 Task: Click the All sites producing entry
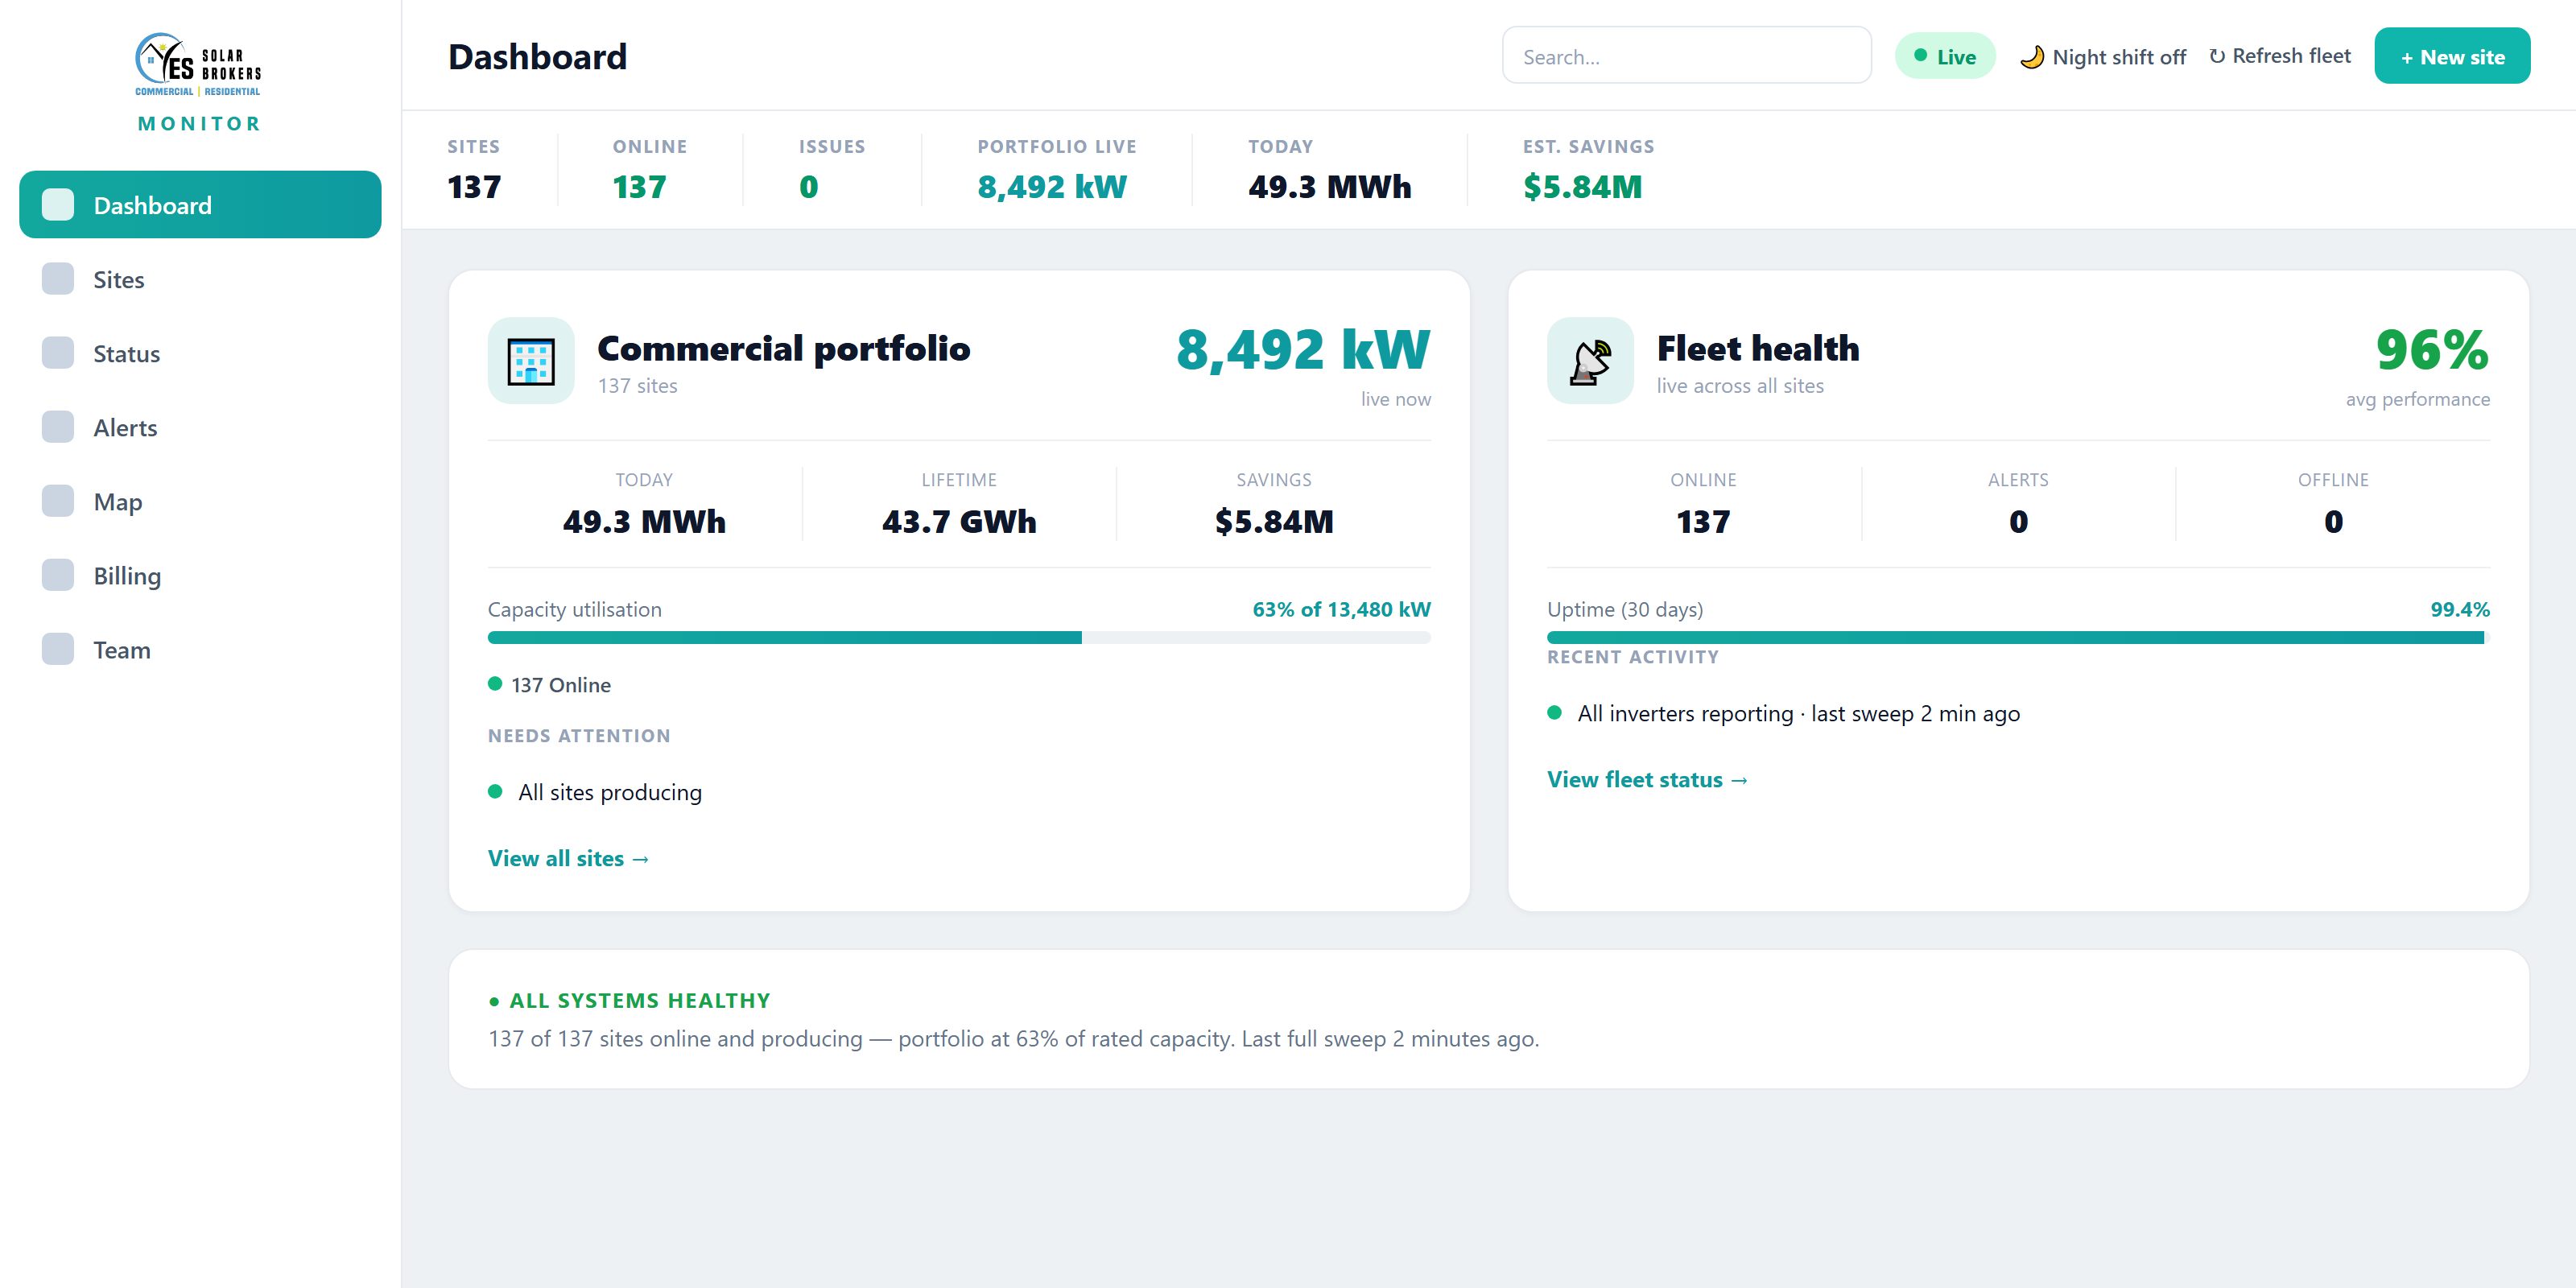(595, 792)
